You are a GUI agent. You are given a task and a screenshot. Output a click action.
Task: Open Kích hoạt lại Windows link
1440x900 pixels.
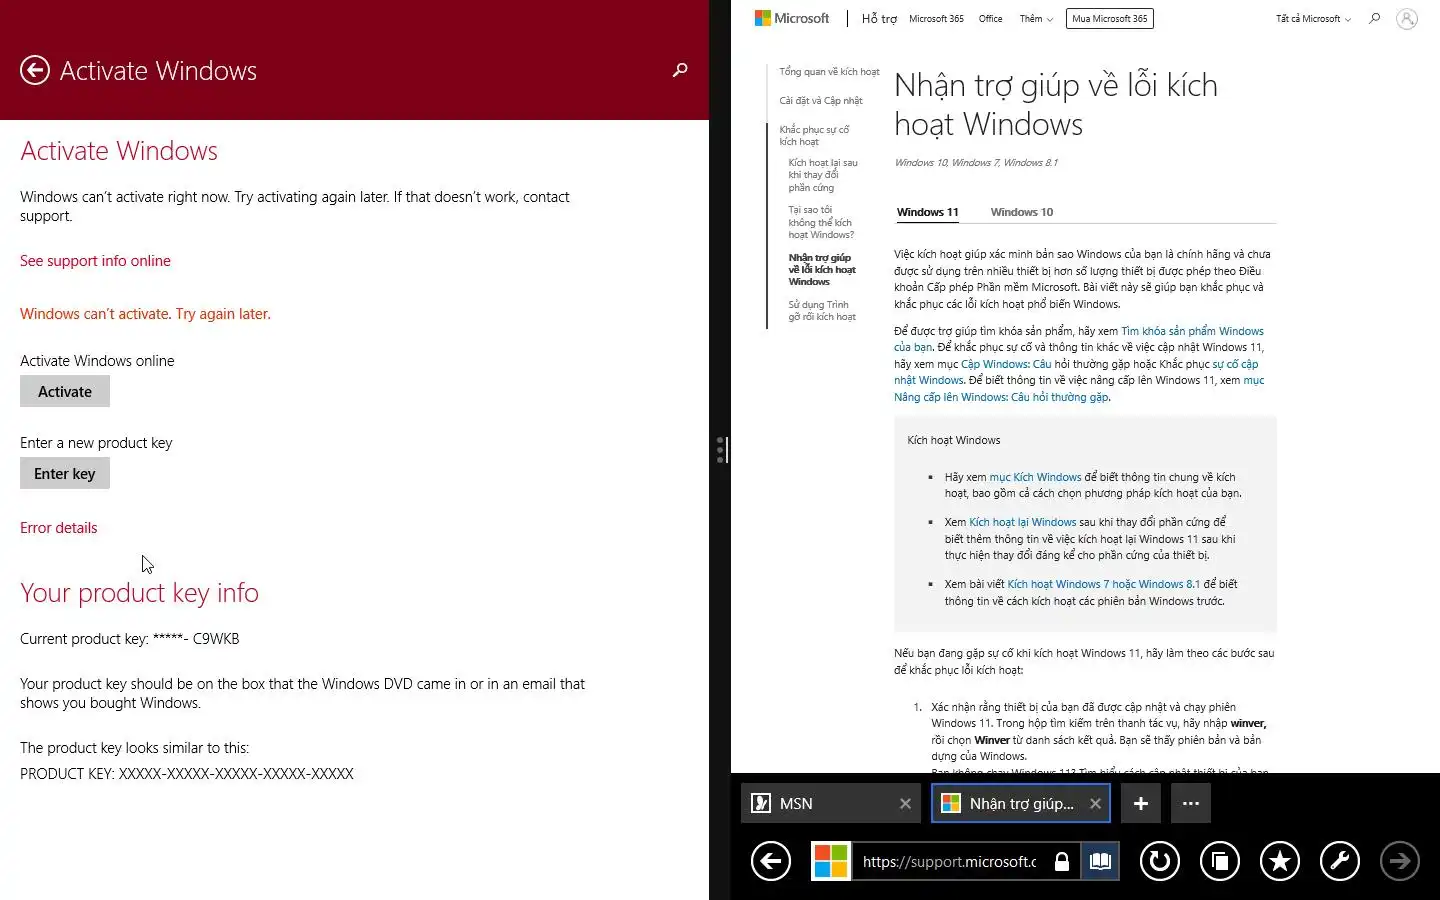pos(1022,522)
